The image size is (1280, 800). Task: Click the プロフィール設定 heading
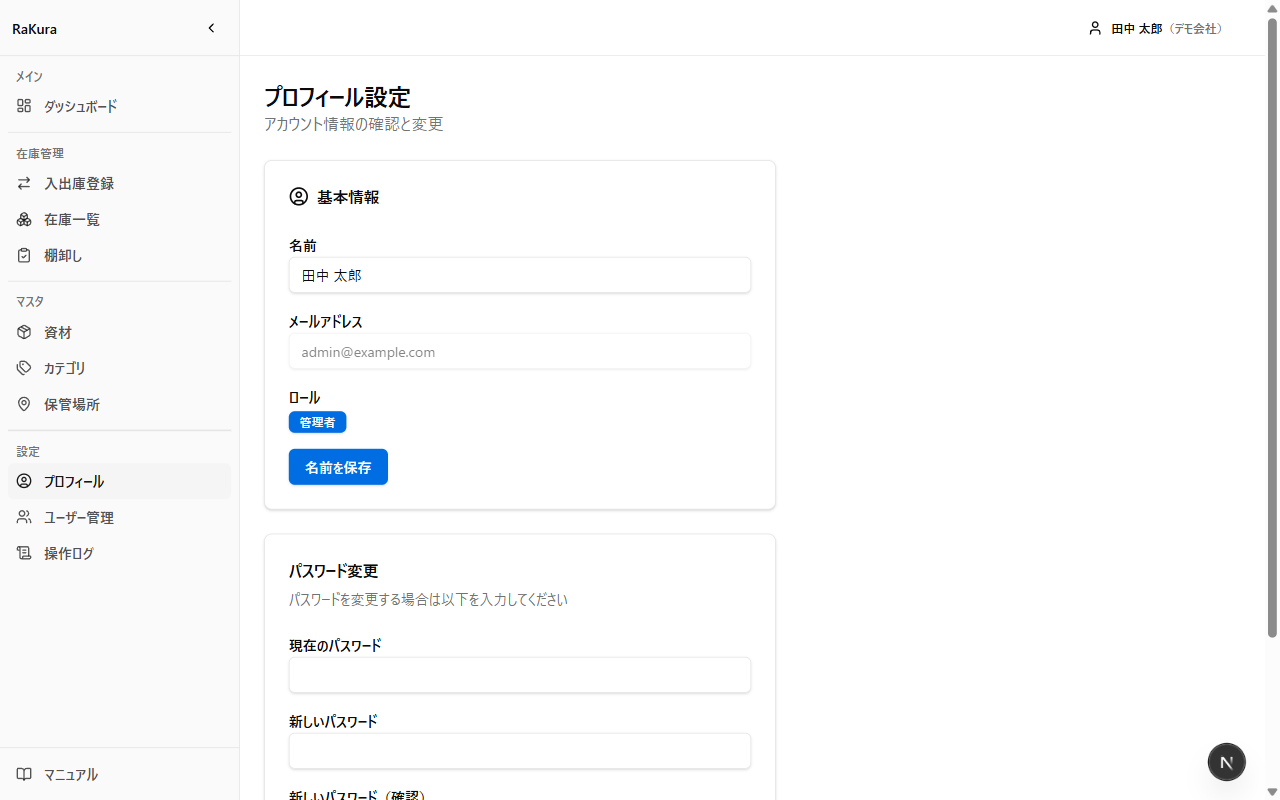pos(337,97)
